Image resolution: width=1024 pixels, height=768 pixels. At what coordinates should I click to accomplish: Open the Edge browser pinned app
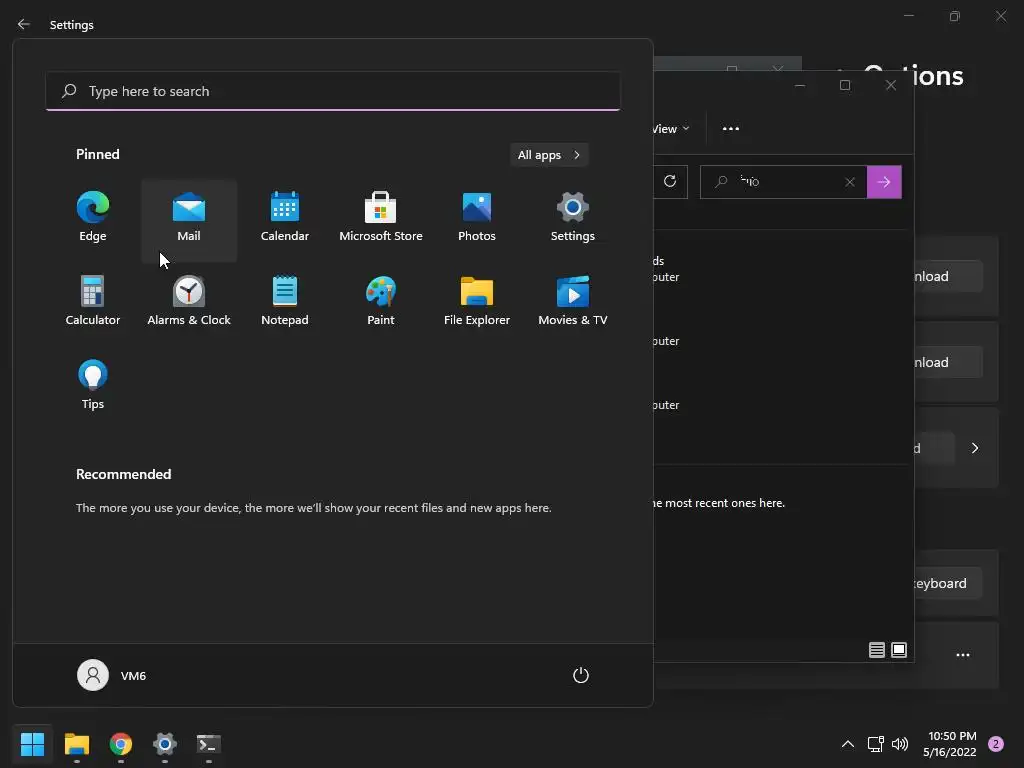click(x=93, y=217)
